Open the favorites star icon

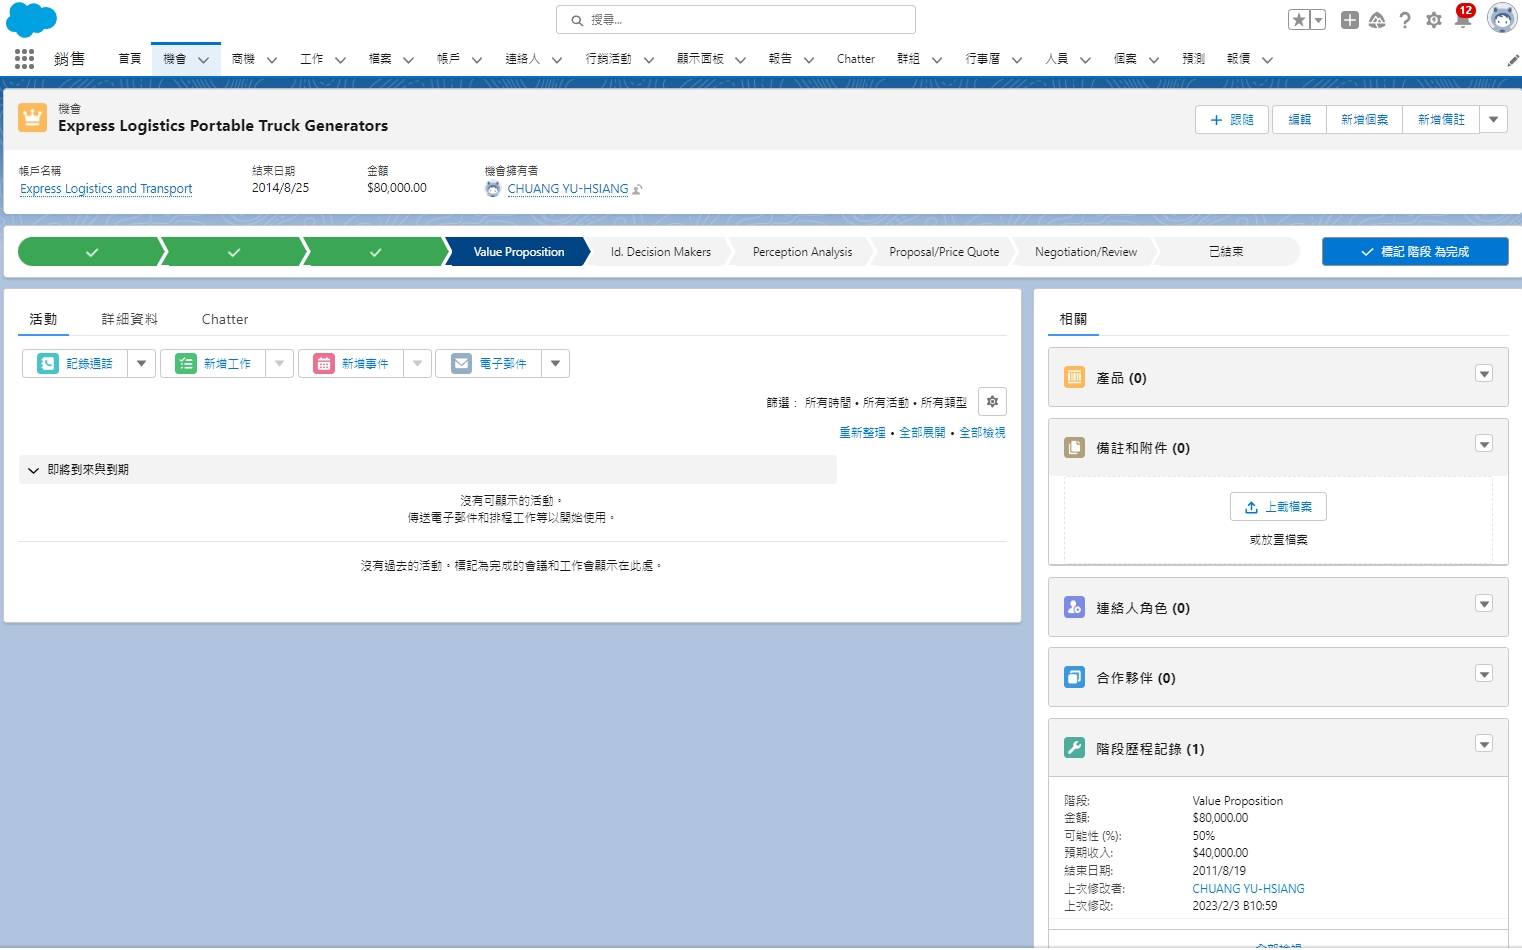1299,20
